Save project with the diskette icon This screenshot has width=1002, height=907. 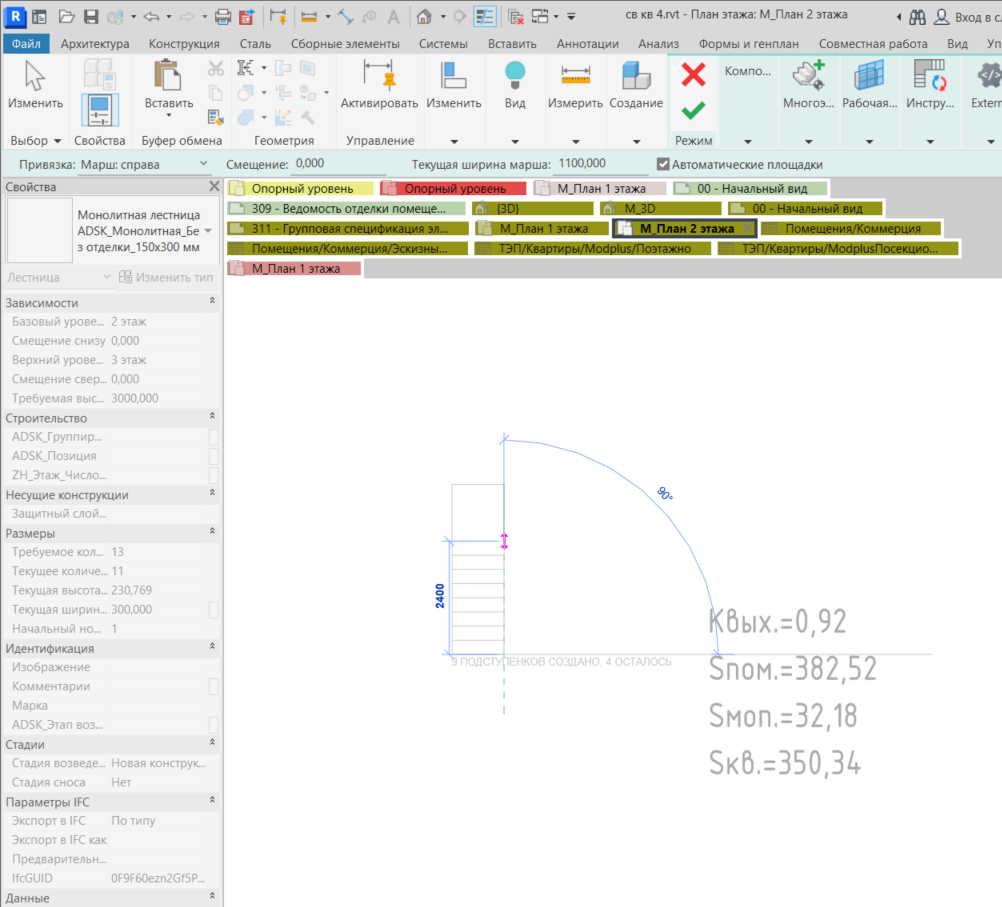91,17
